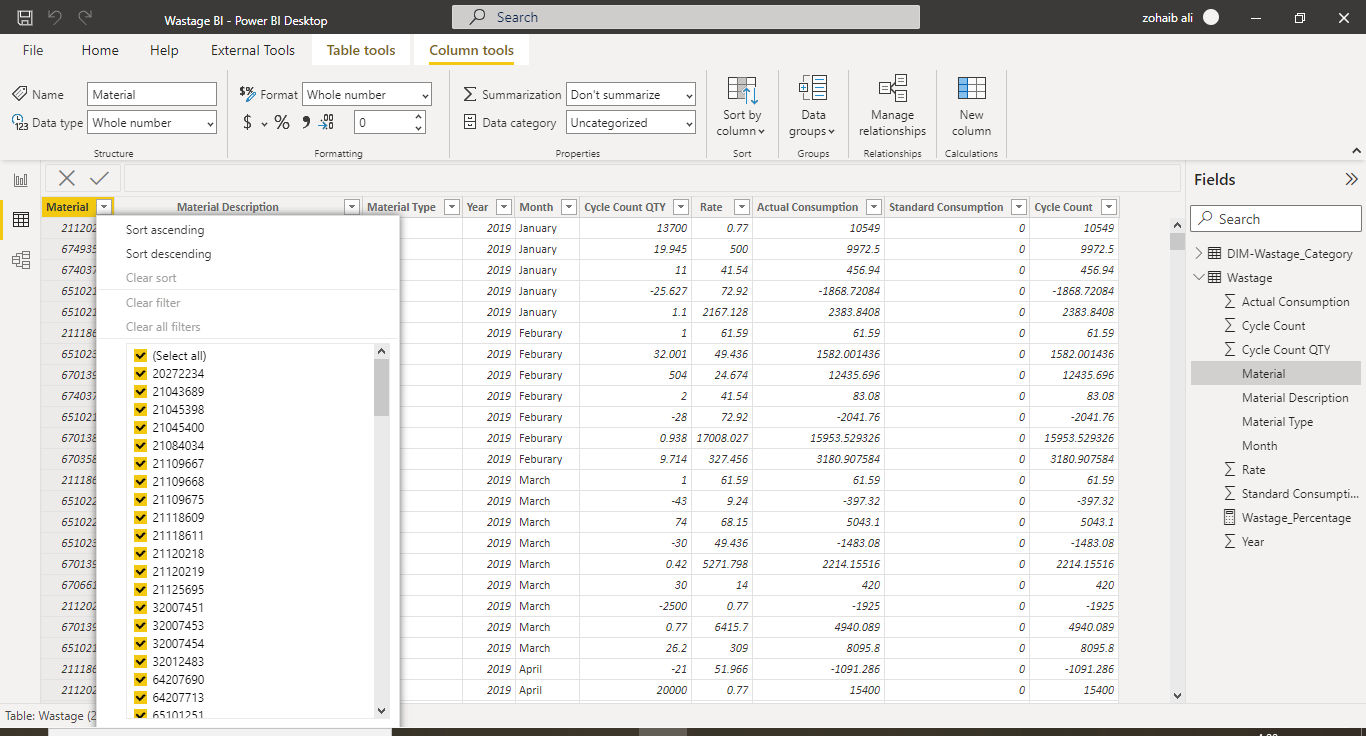Cancel formula bar with X icon
1366x736 pixels.
pyautogui.click(x=67, y=178)
